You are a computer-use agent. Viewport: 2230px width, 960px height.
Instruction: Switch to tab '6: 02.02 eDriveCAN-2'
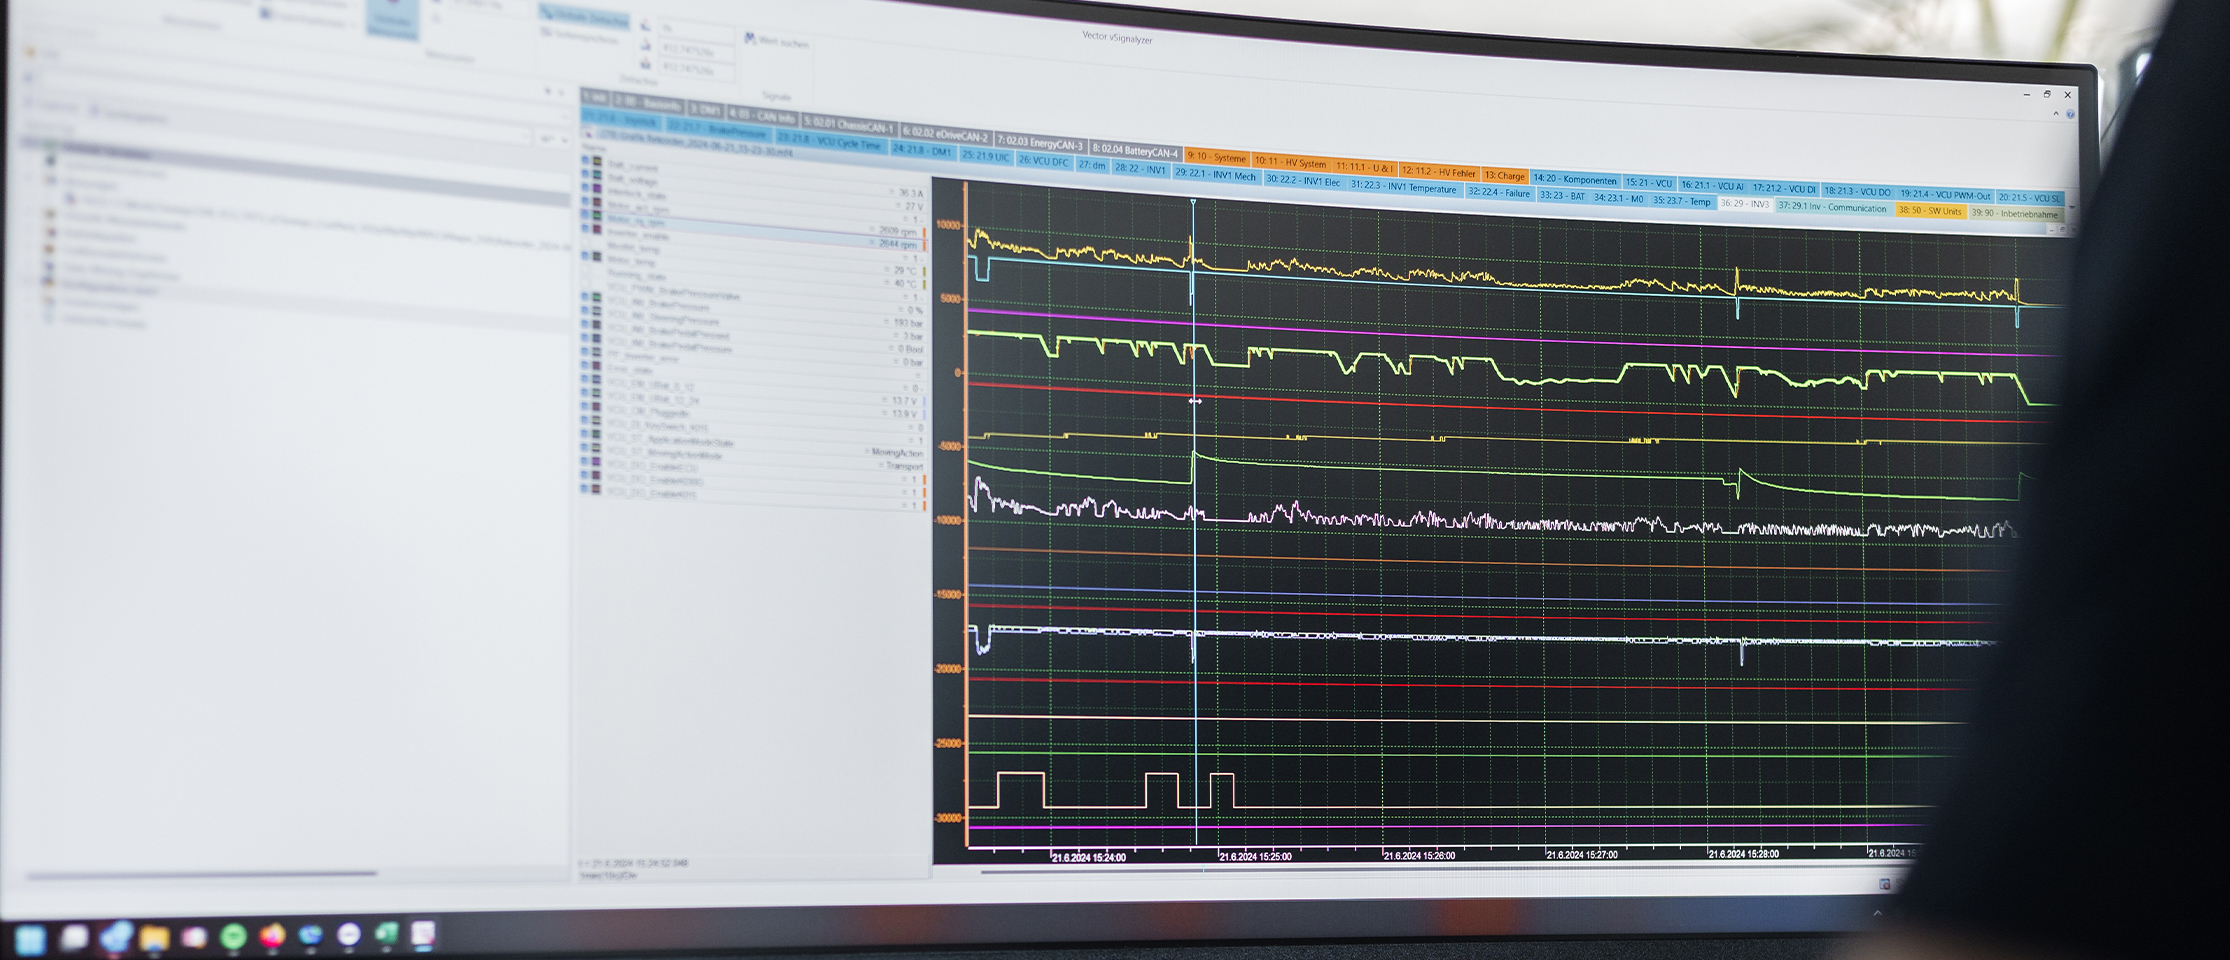(946, 135)
